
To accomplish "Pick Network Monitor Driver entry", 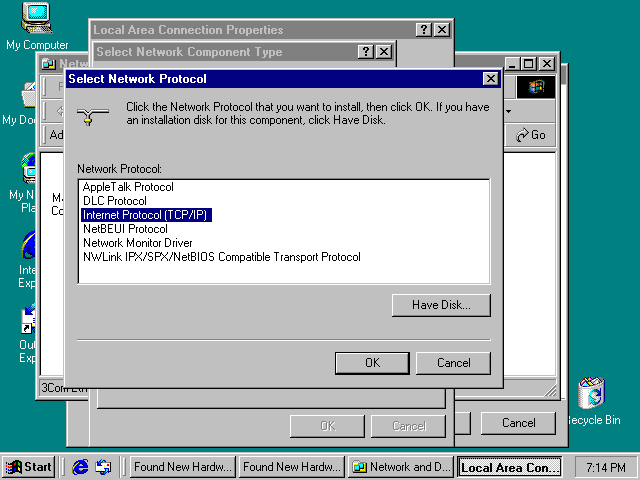I will click(138, 243).
